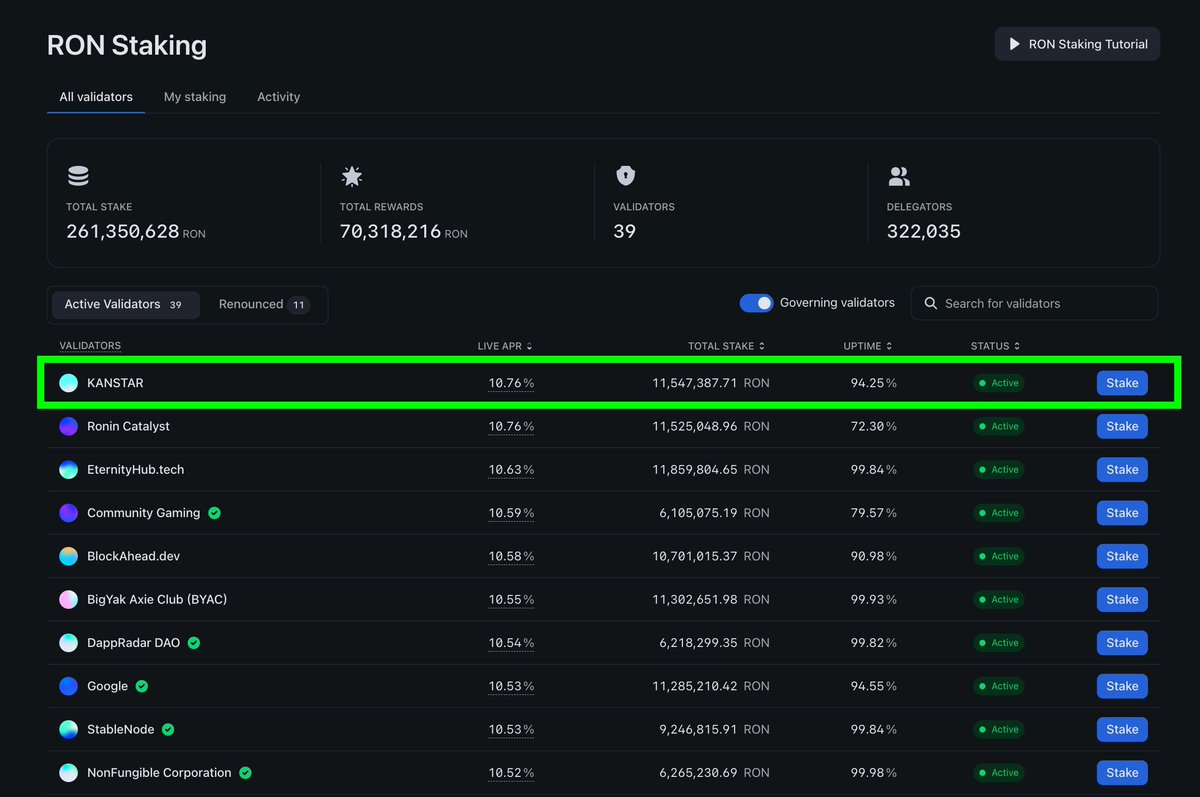The width and height of the screenshot is (1200, 797).
Task: Click the NonFungible Corporation avatar icon
Action: pyautogui.click(x=68, y=773)
